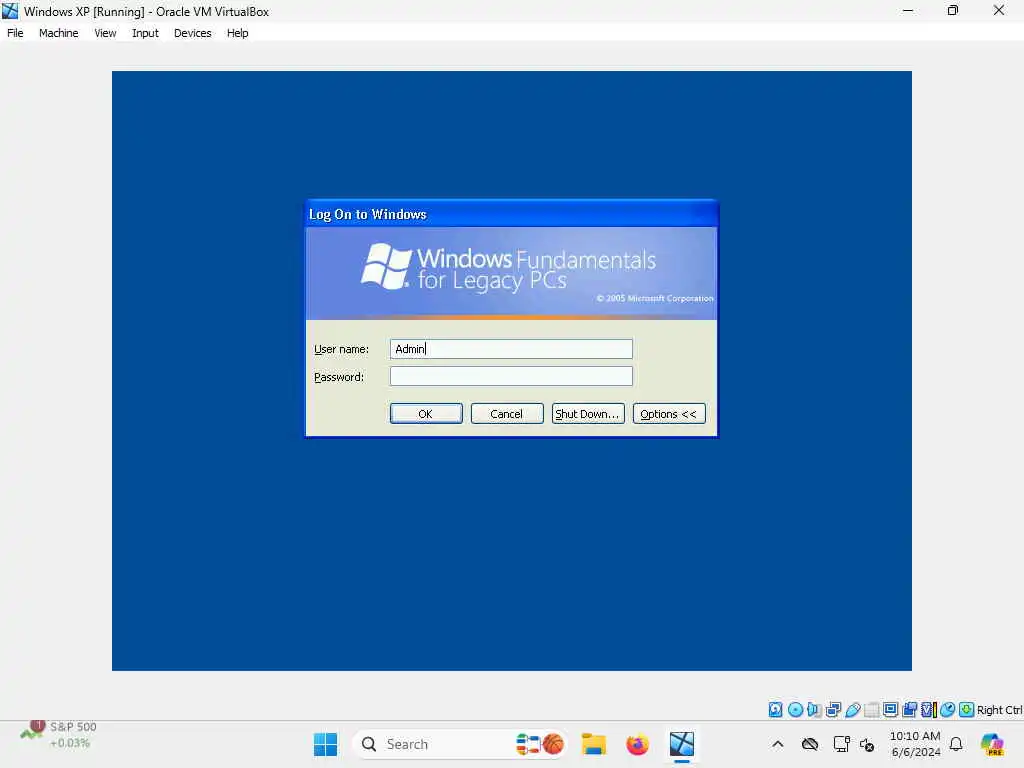Open the Windows Start menu
Image resolution: width=1024 pixels, height=768 pixels.
[x=325, y=744]
